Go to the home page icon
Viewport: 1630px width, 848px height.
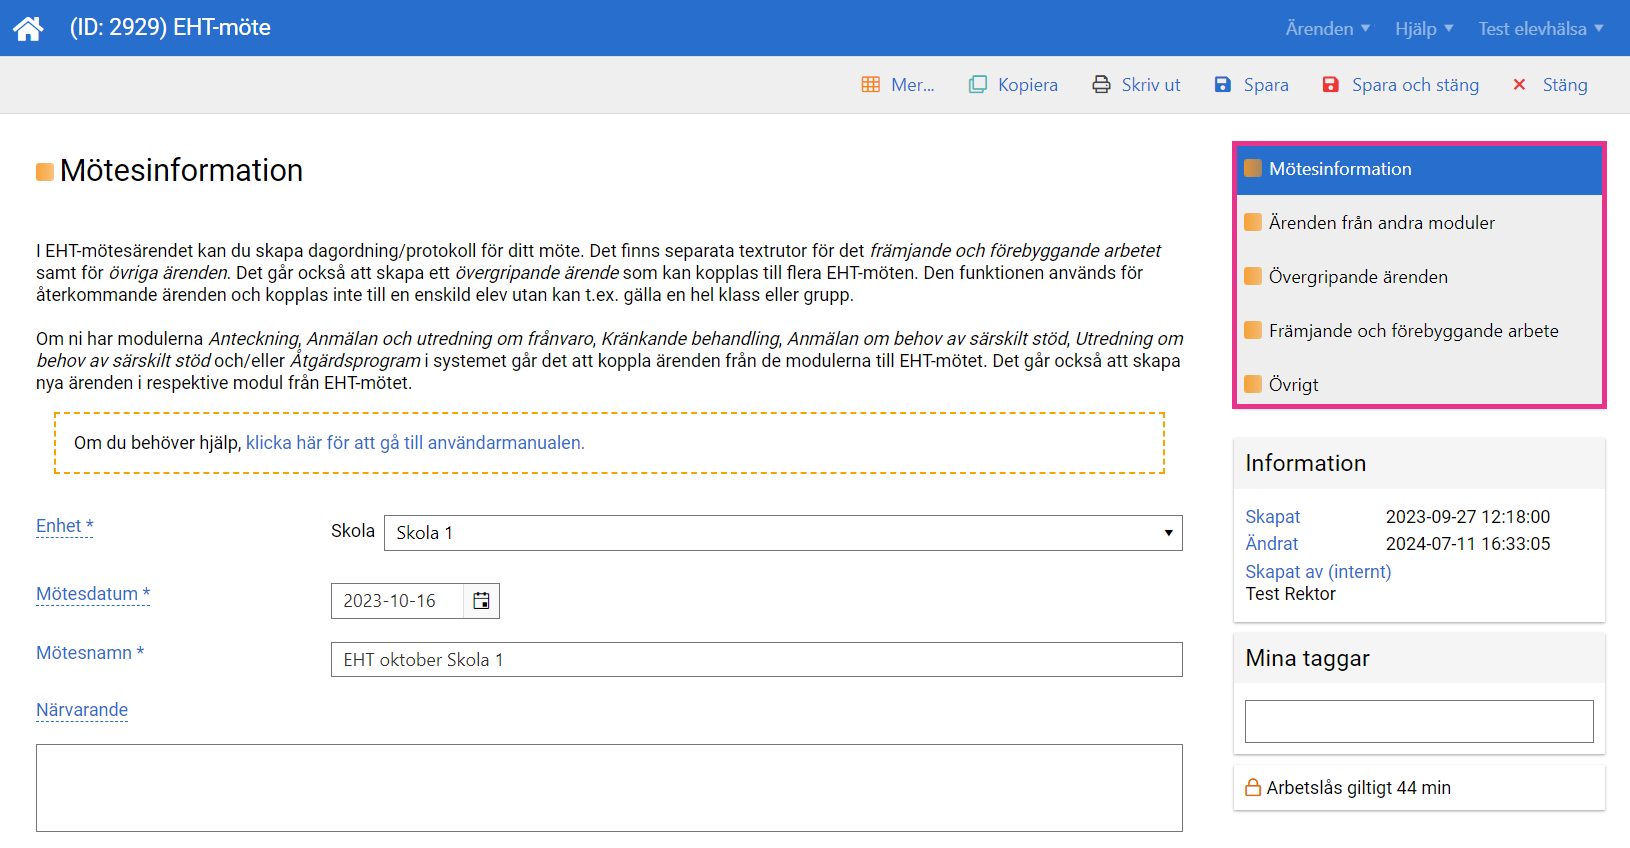click(x=28, y=28)
